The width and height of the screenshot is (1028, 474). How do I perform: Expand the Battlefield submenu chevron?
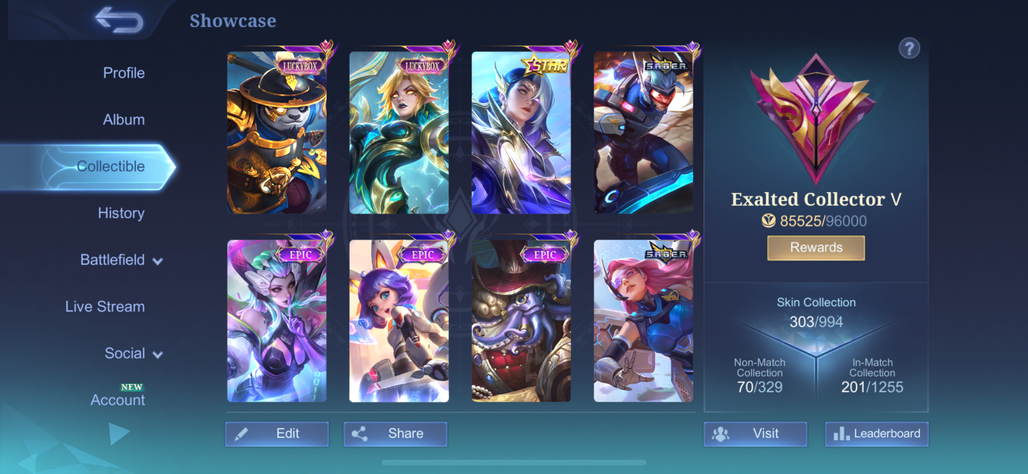click(x=157, y=261)
